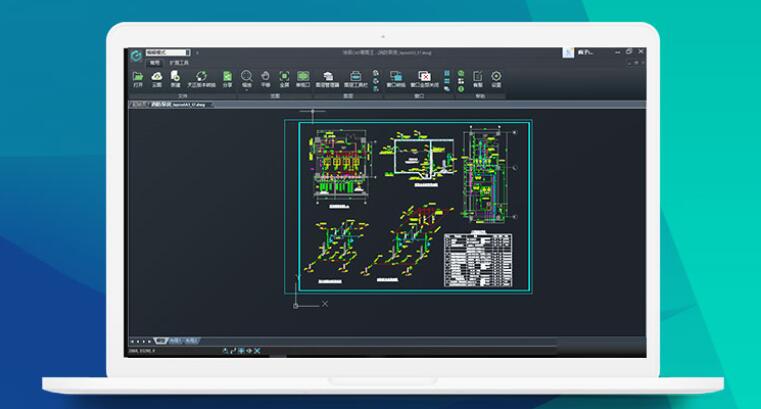
Task: Click the 打开 (Open) file icon
Action: [138, 76]
